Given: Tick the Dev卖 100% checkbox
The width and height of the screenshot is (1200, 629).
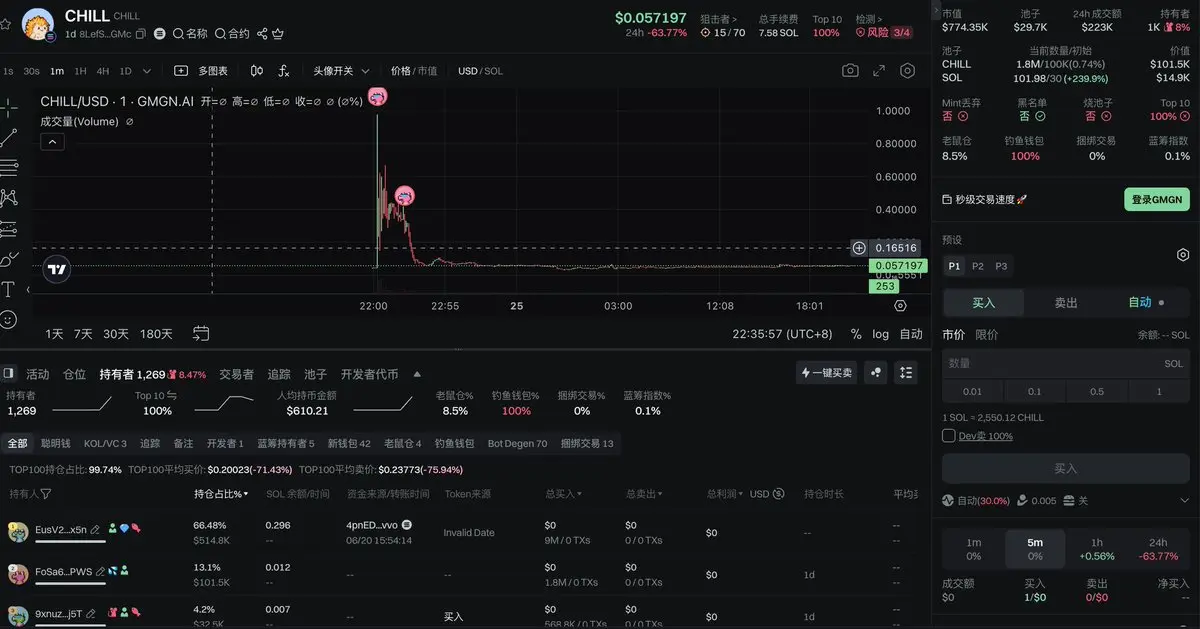Looking at the screenshot, I should point(949,436).
